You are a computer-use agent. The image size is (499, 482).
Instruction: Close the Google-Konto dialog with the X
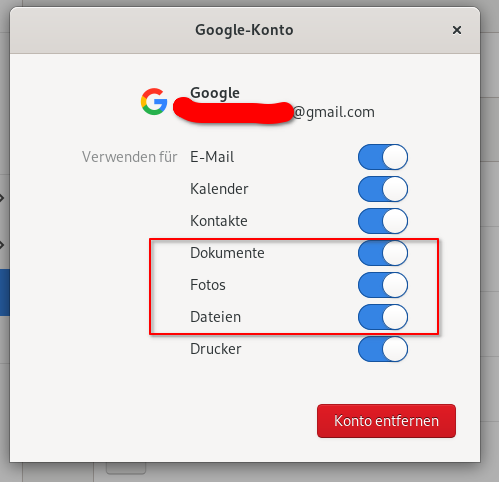457,30
